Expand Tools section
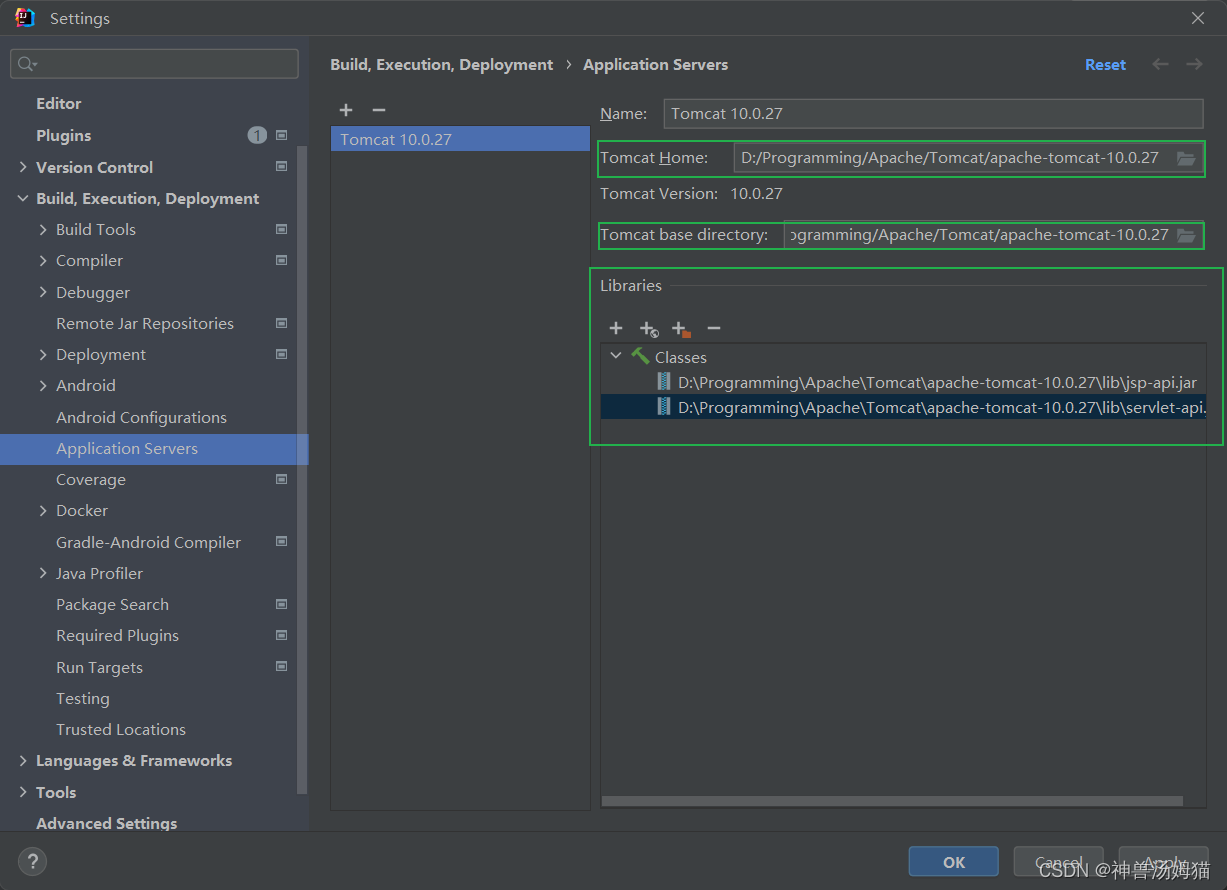 23,792
